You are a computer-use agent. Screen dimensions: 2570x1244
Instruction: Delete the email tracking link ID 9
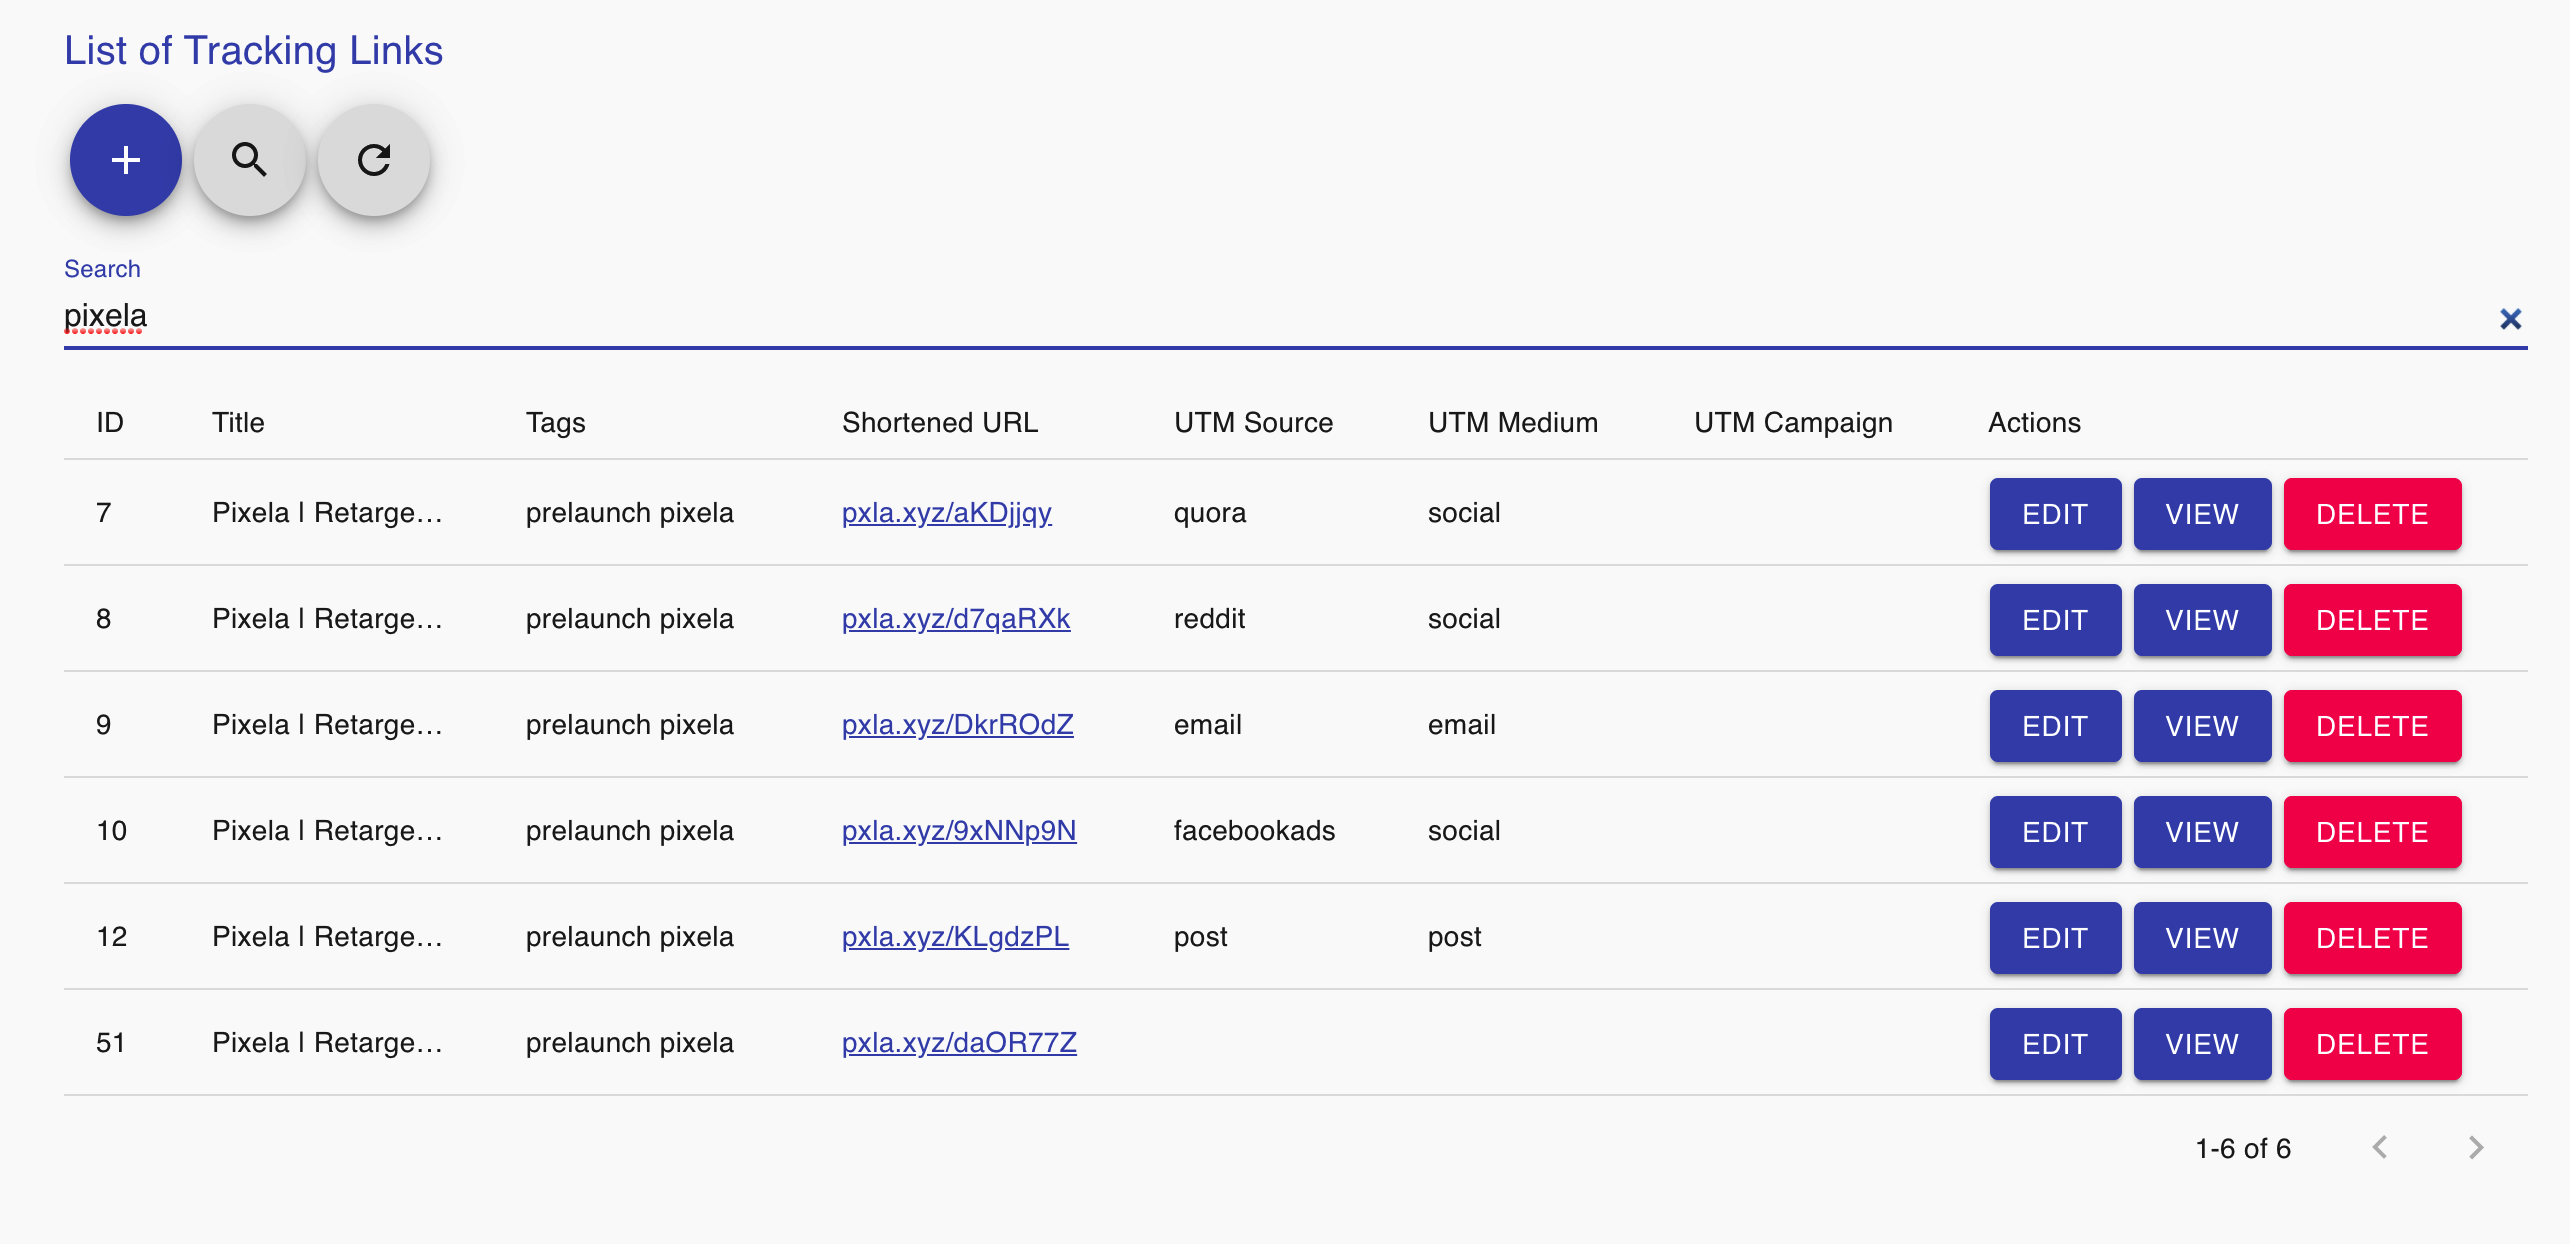click(2371, 726)
